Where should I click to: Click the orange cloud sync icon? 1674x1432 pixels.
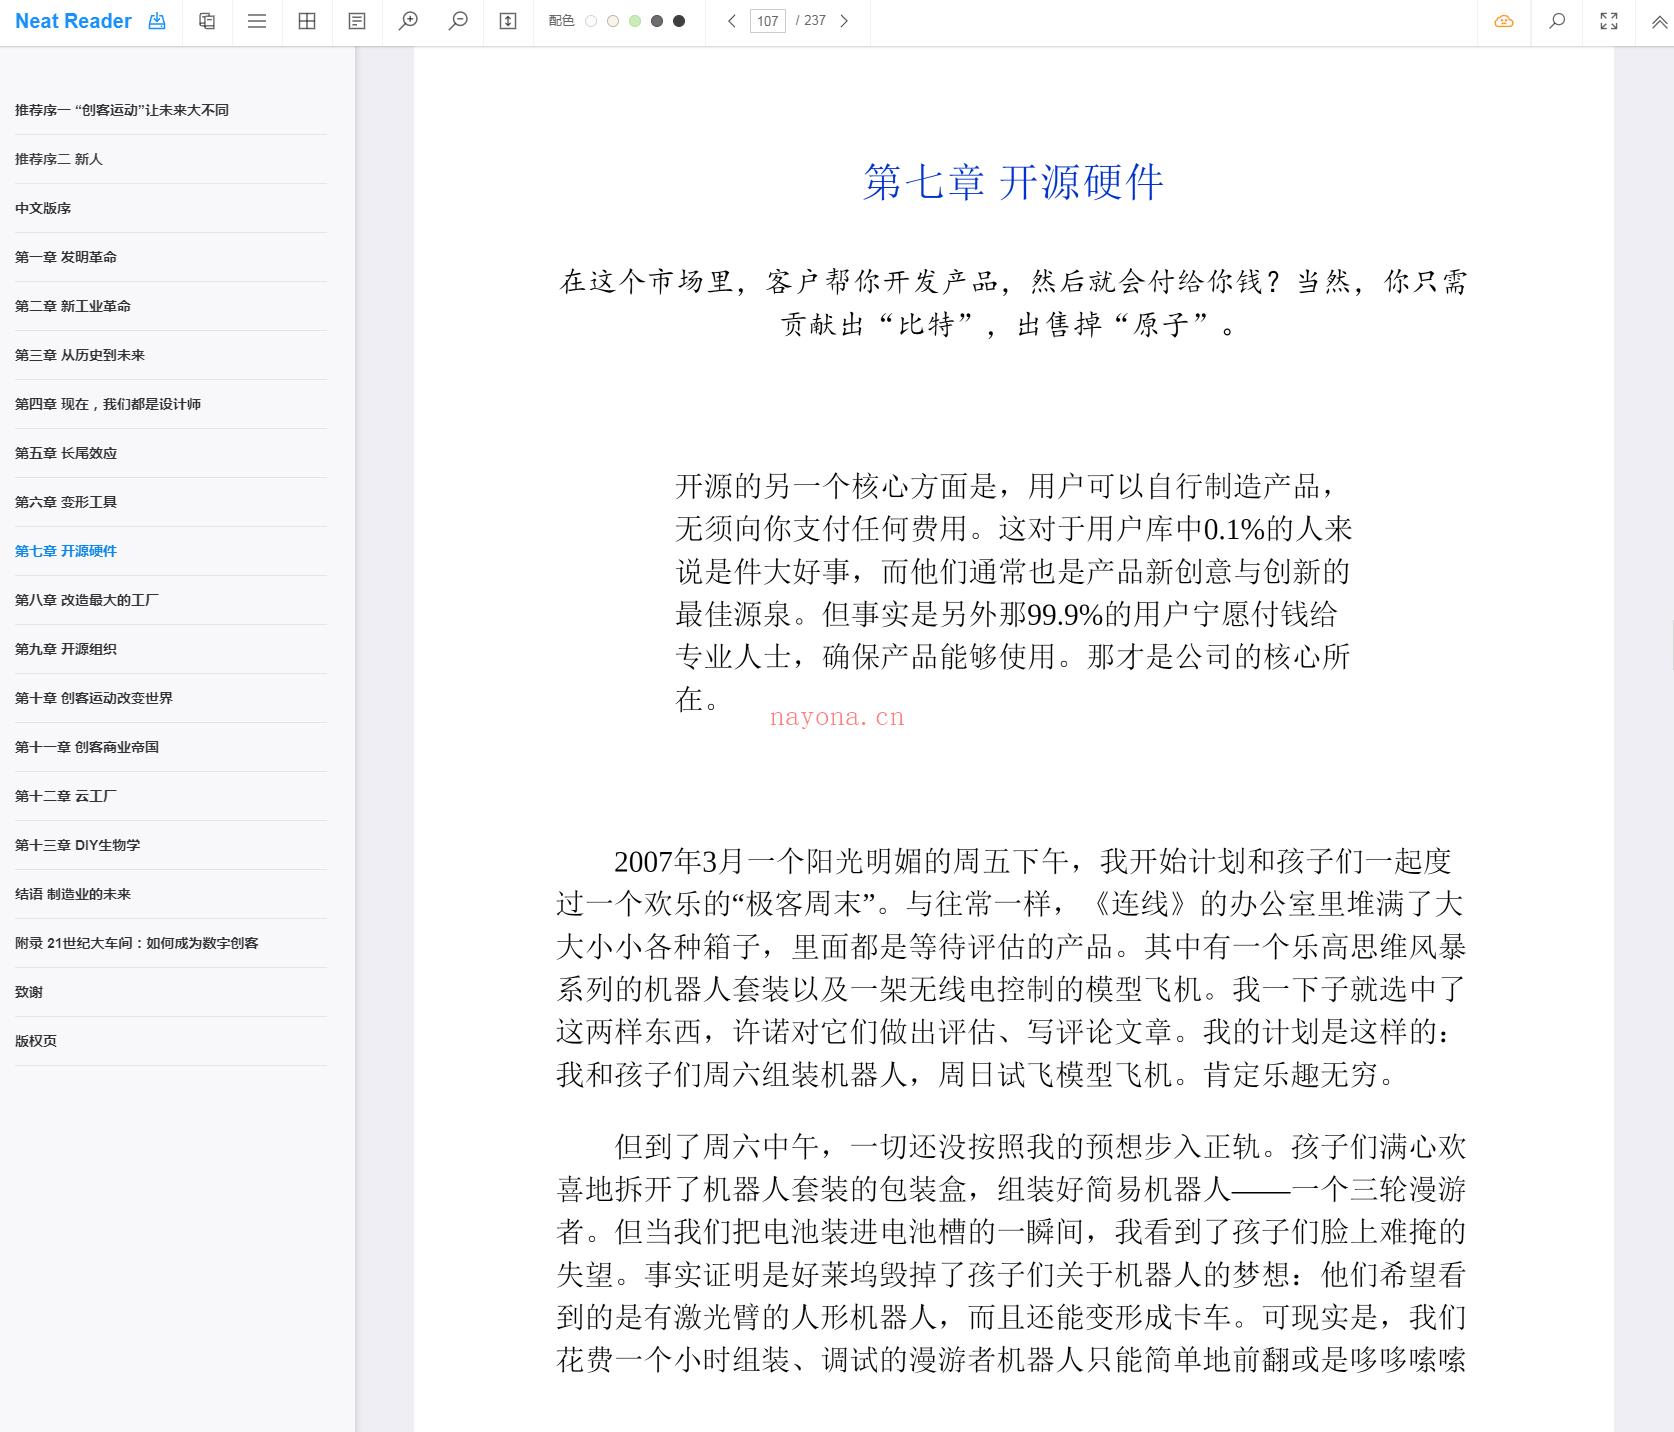1504,21
